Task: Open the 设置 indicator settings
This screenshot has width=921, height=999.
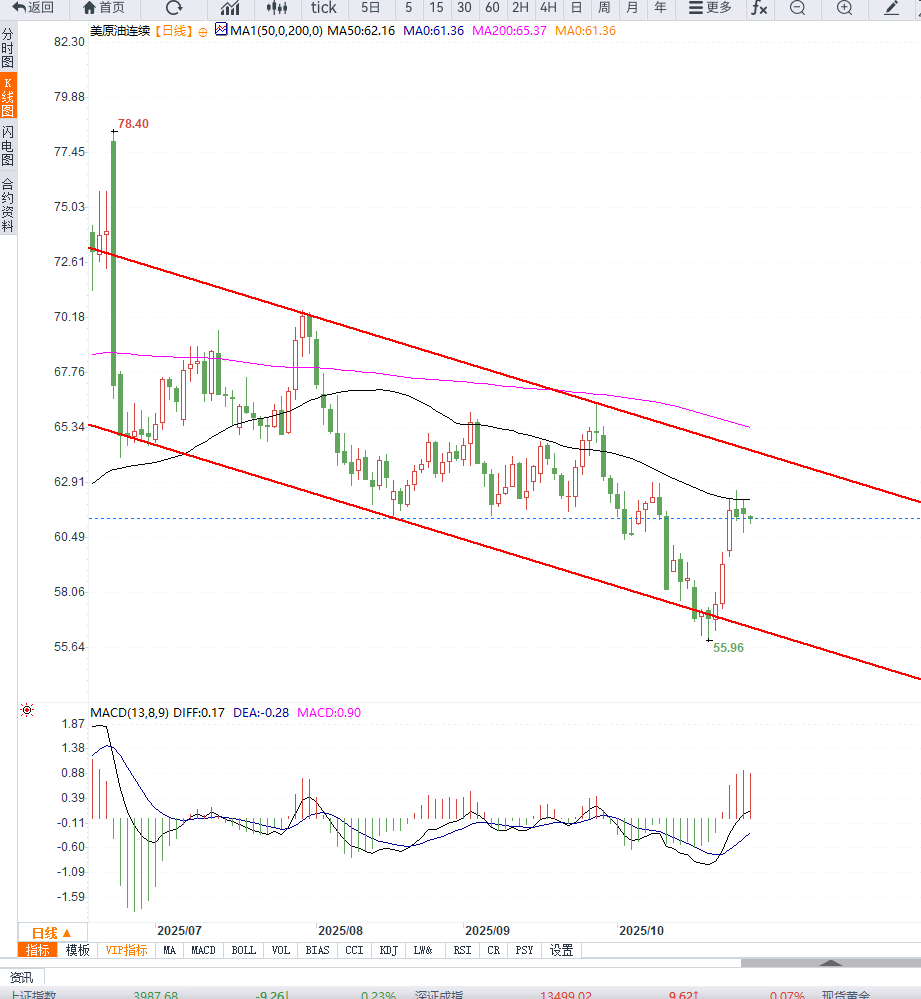Action: tap(561, 950)
